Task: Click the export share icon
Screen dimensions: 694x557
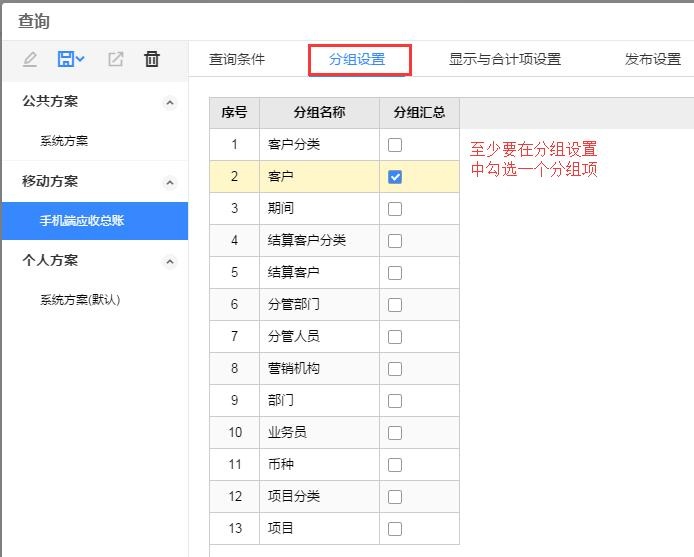Action: 116,59
